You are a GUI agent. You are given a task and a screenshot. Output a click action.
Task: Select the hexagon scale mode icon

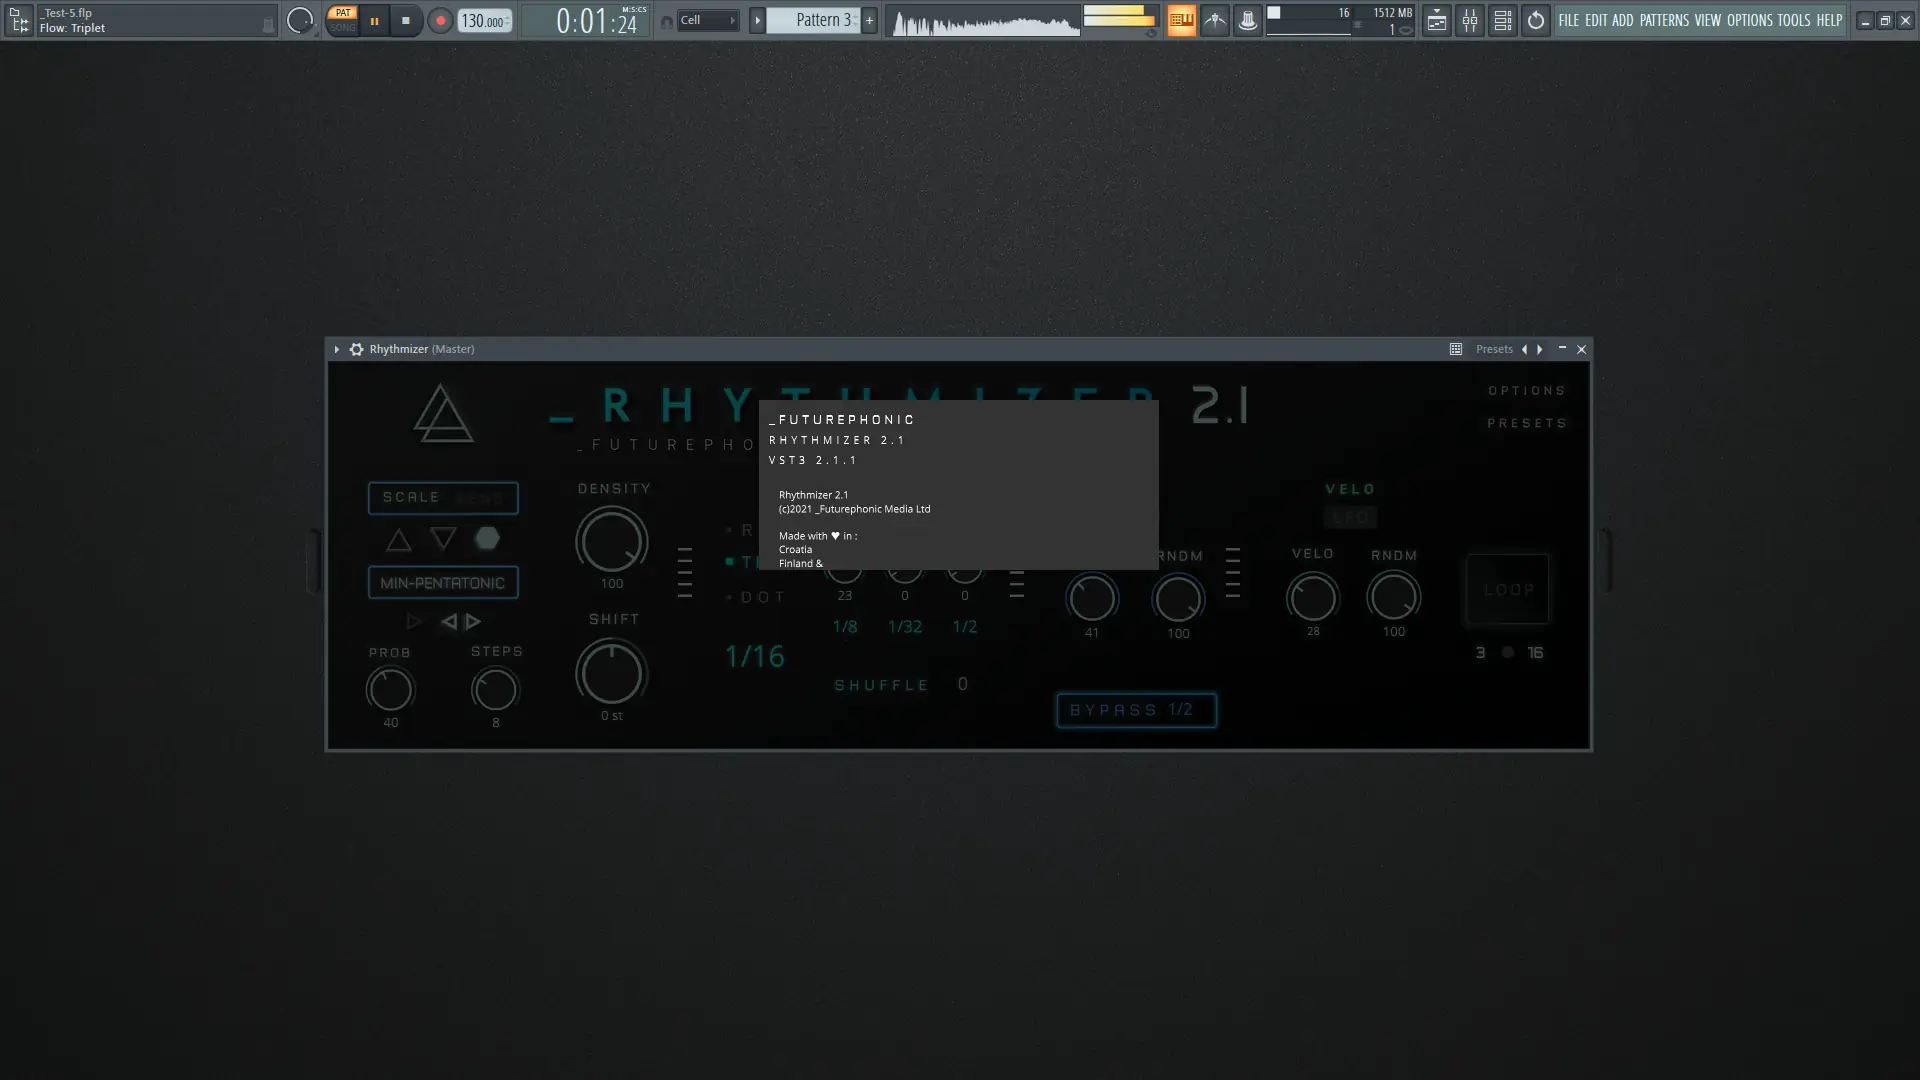pos(487,539)
